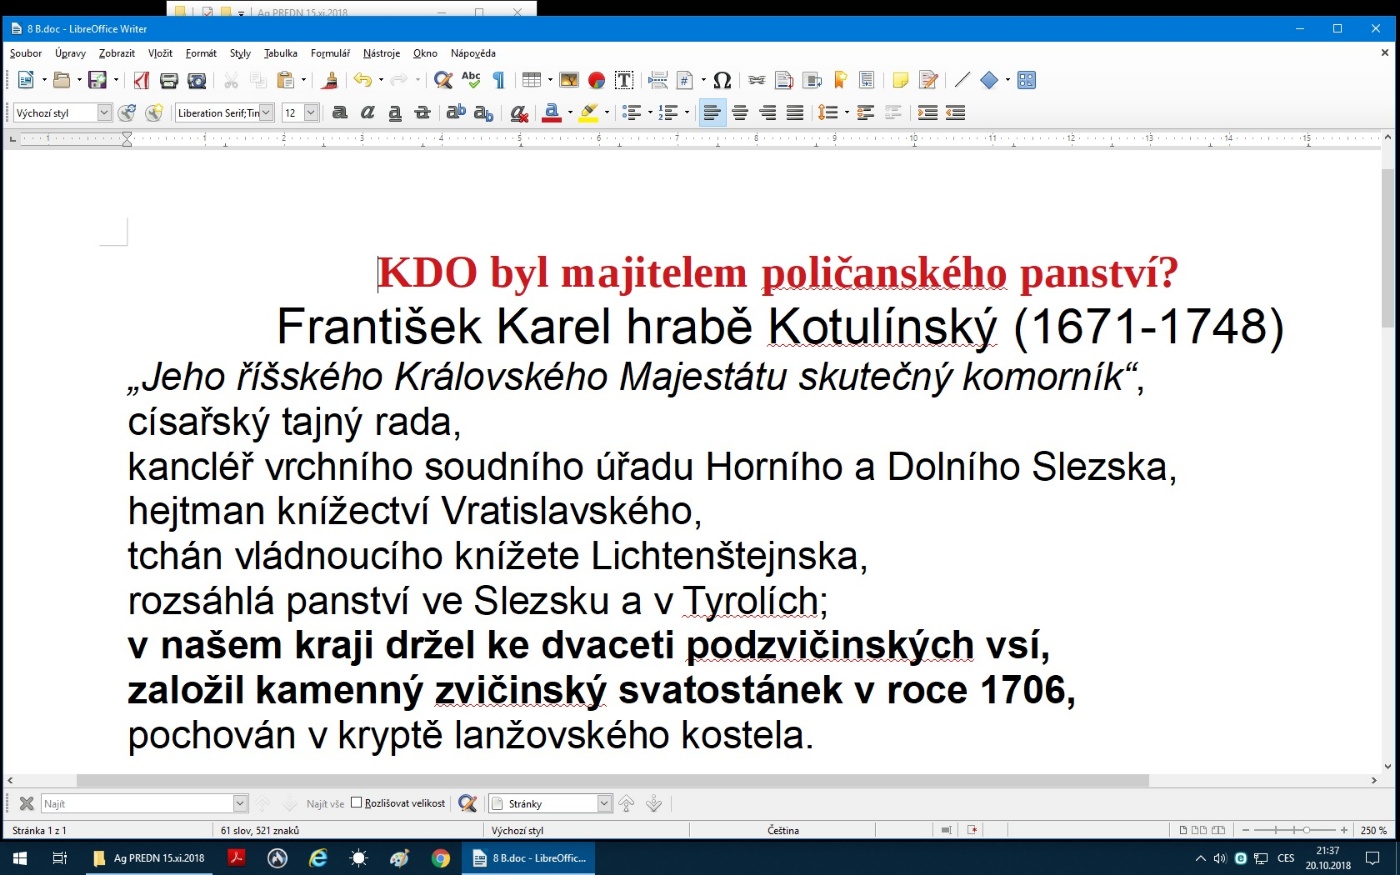Open the Nástroje menu

(381, 53)
